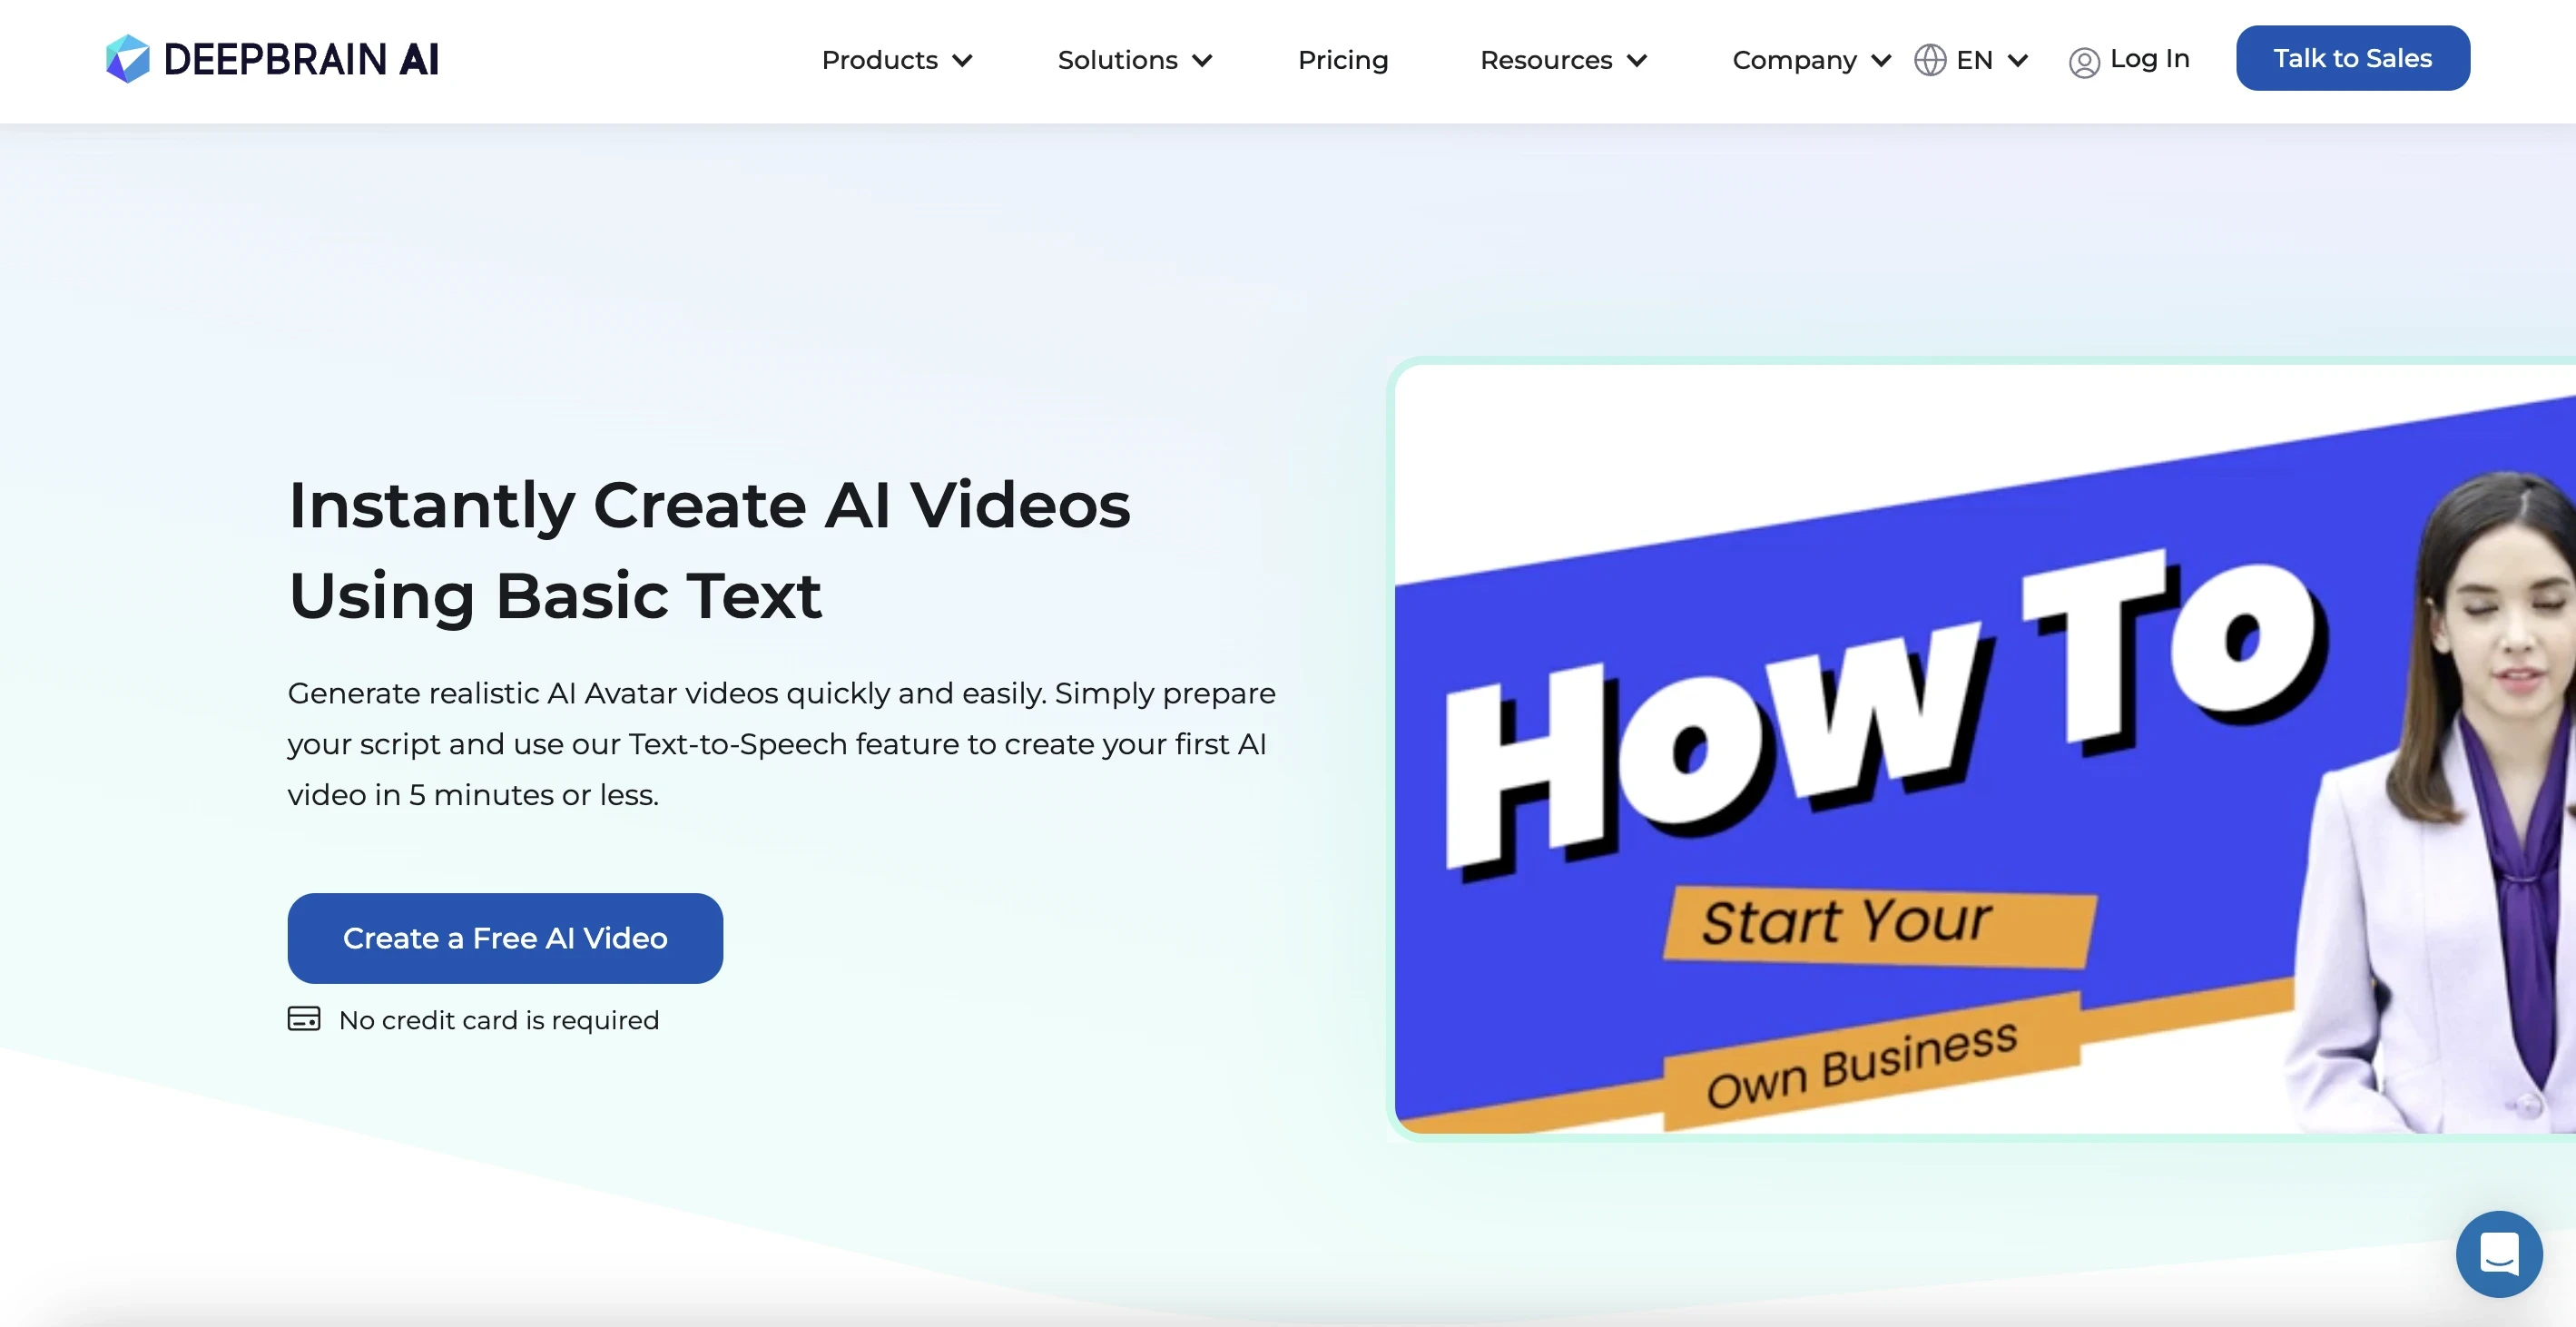The height and width of the screenshot is (1327, 2576).
Task: Click the DeepBrain AI cube logo icon
Action: (x=128, y=59)
